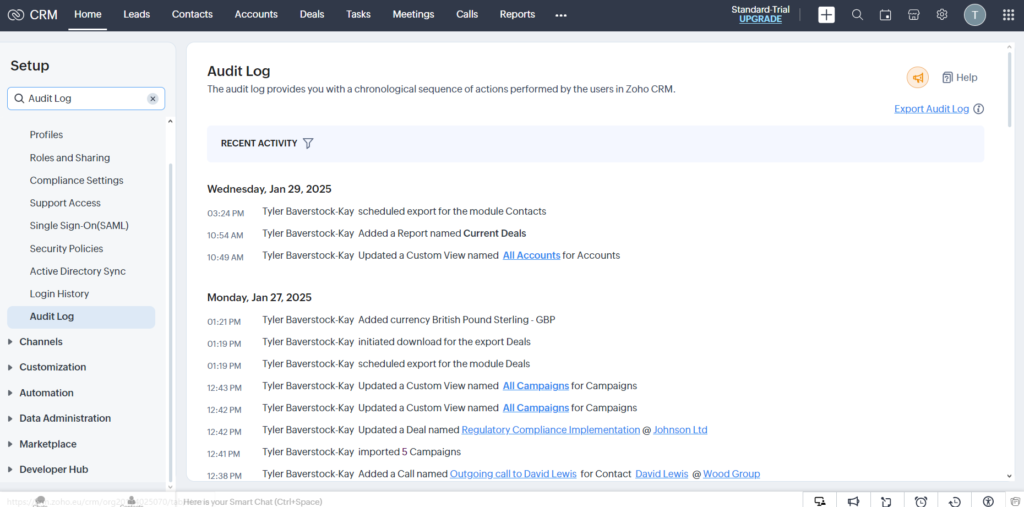This screenshot has height=507, width=1024.
Task: Click the Zoho CRM logo icon
Action: click(x=17, y=14)
